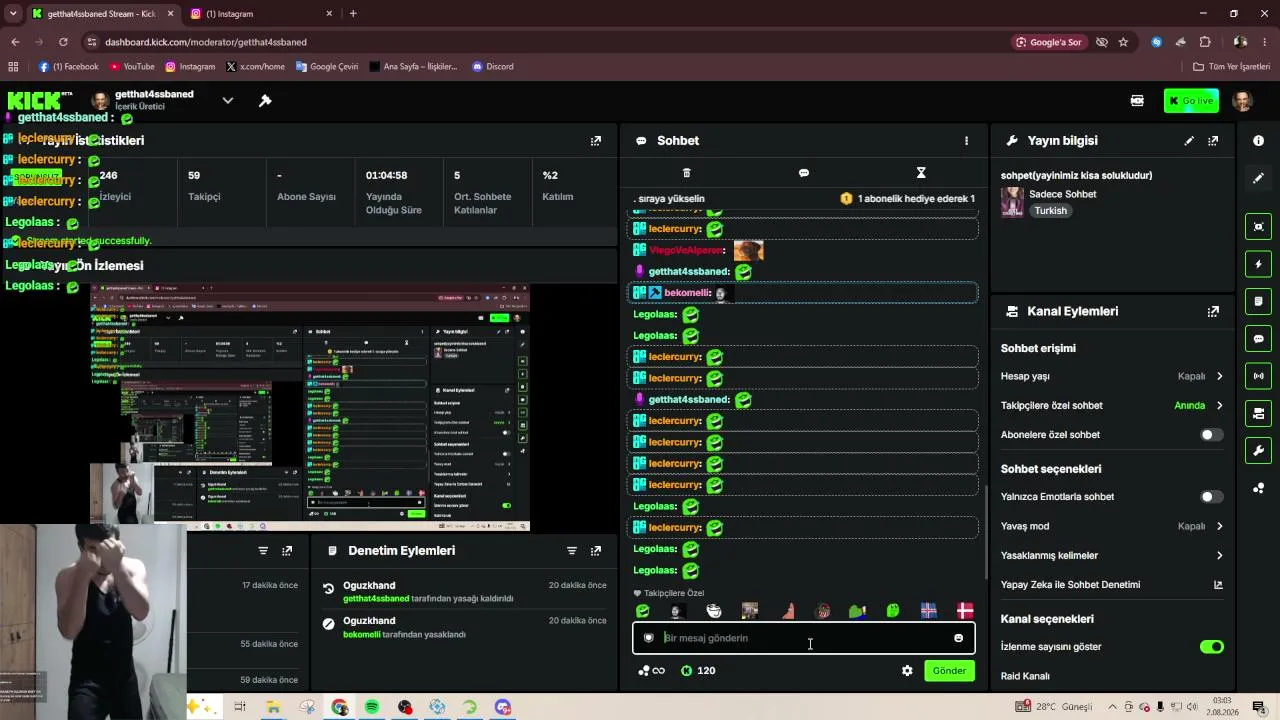
Task: Click the Gönder send button
Action: point(949,671)
